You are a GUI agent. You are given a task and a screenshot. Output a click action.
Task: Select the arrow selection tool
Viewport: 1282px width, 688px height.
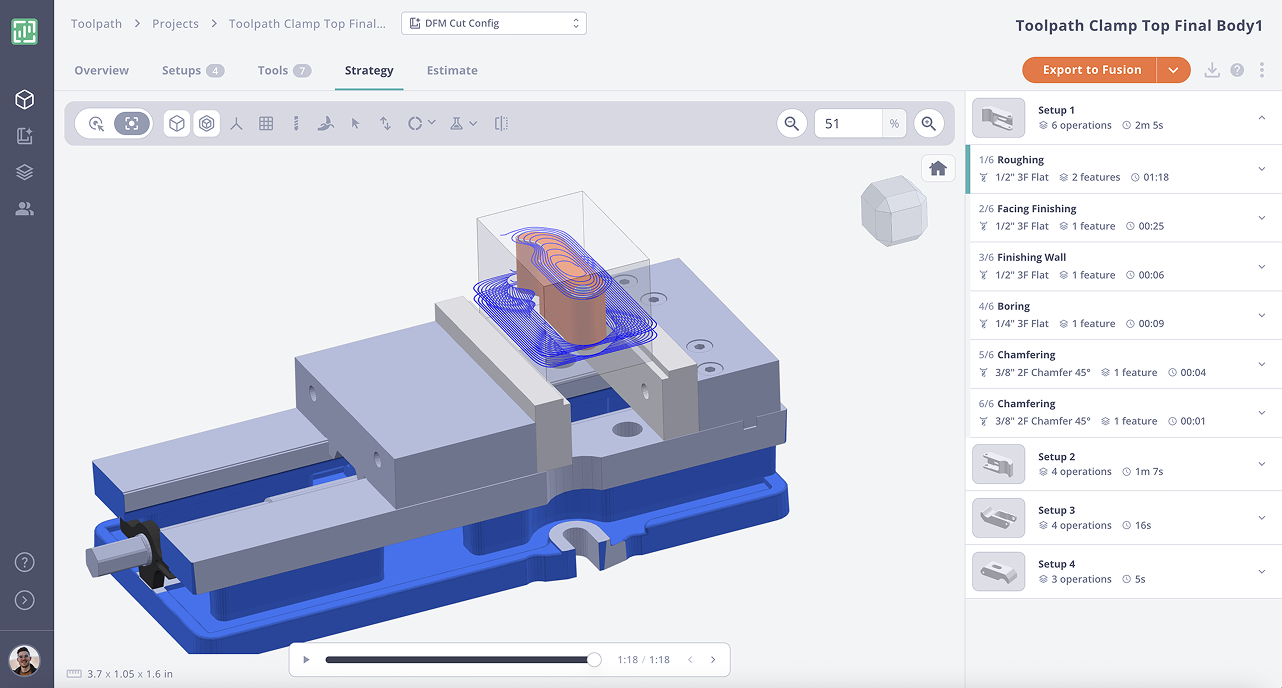[x=356, y=123]
